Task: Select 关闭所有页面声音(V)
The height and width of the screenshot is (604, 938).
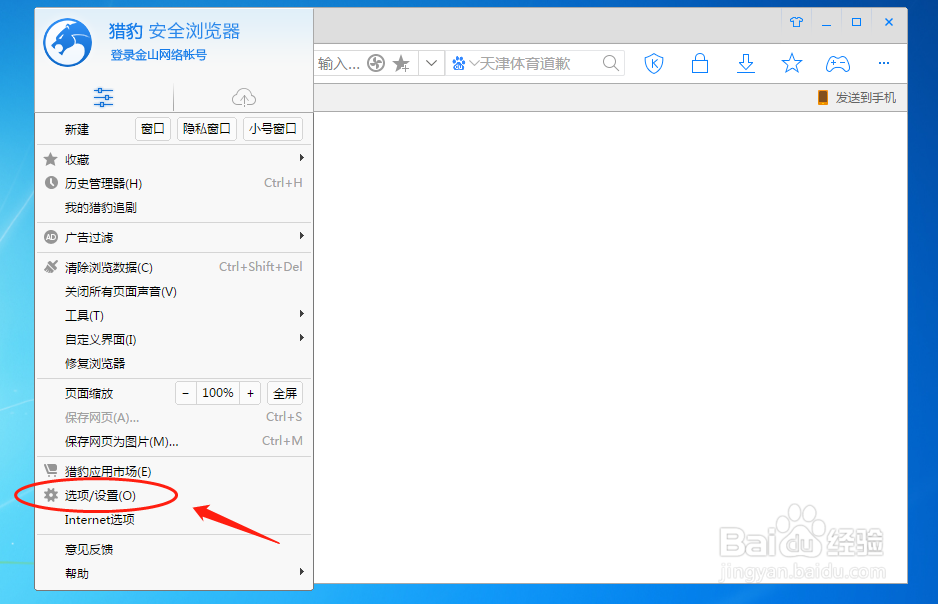Action: click(x=174, y=291)
